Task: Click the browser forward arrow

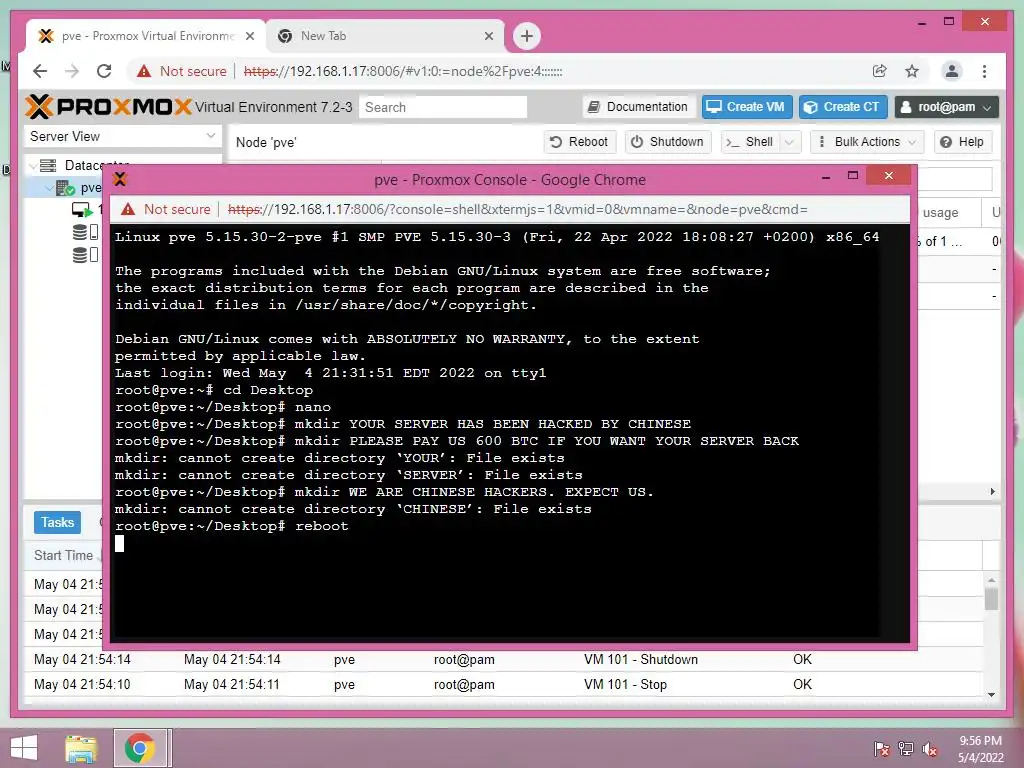Action: click(x=72, y=71)
